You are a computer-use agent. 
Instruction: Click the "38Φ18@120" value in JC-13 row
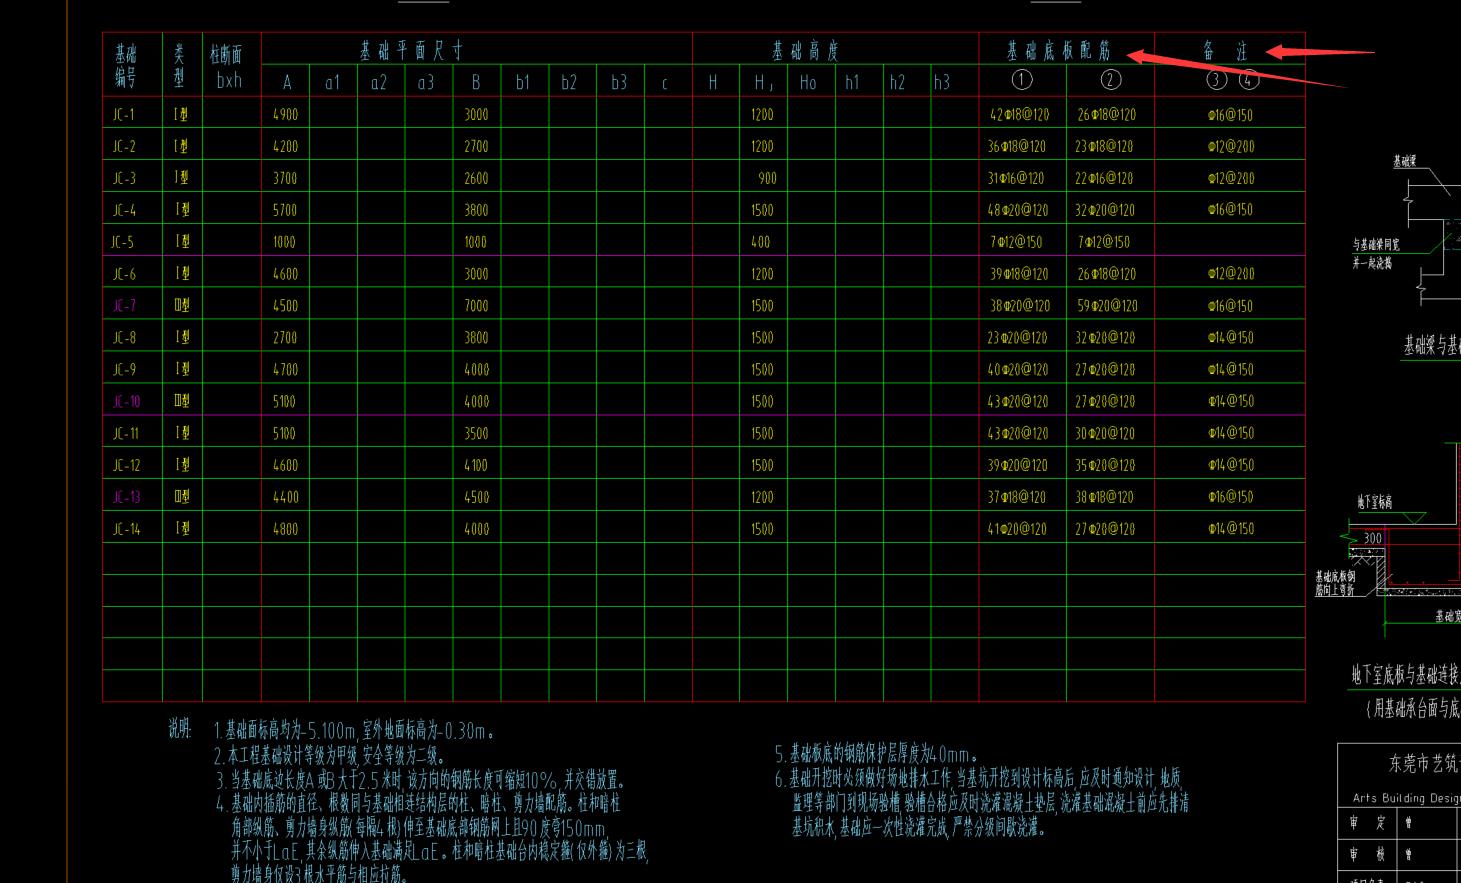tap(1104, 497)
